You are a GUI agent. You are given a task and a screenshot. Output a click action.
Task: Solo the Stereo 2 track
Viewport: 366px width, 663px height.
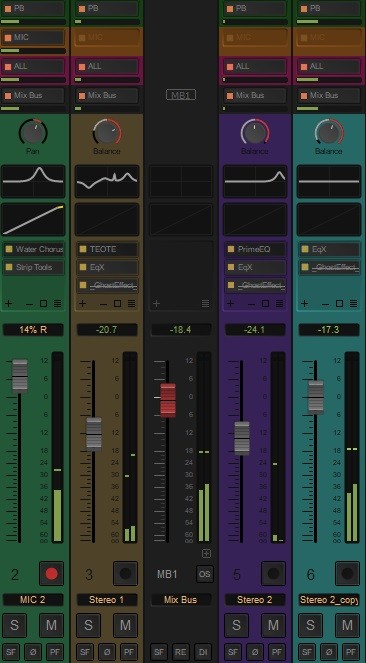coord(236,625)
